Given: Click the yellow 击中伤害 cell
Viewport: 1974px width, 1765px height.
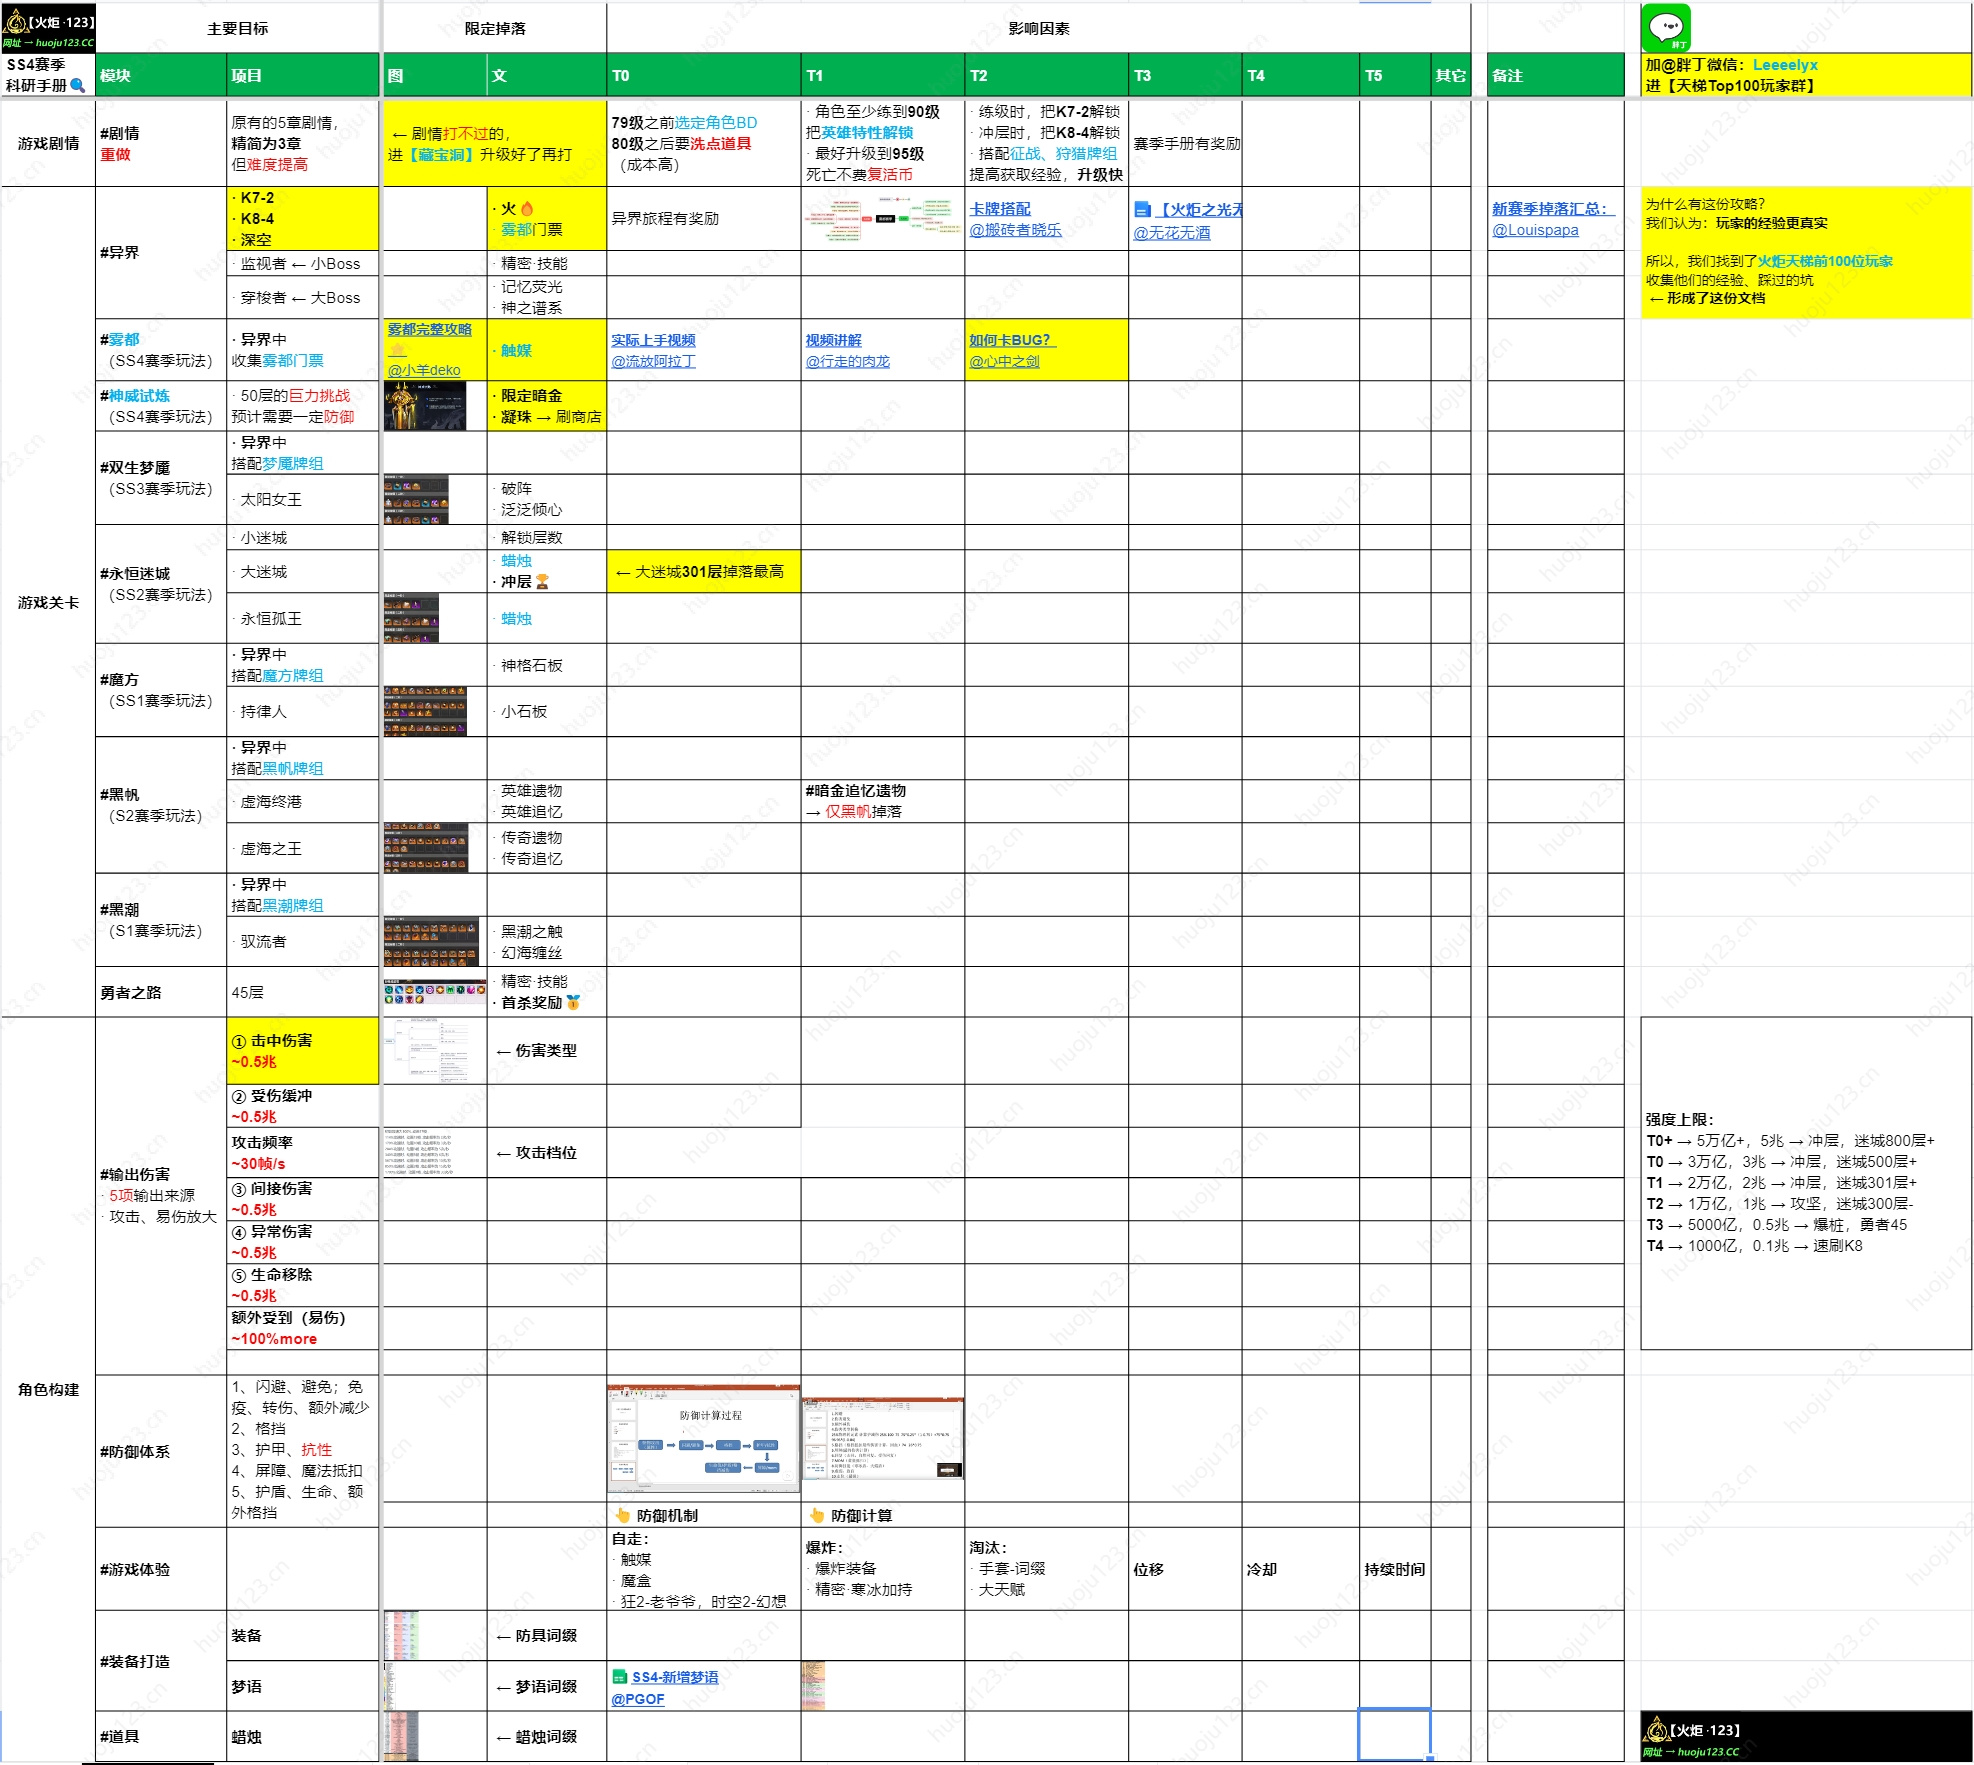Looking at the screenshot, I should pyautogui.click(x=303, y=1051).
